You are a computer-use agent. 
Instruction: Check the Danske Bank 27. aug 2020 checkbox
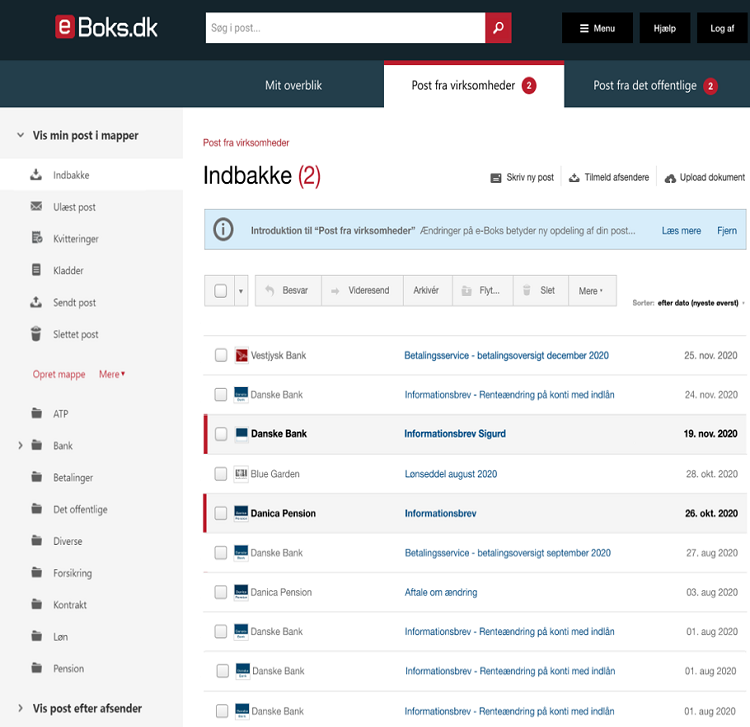coord(221,553)
